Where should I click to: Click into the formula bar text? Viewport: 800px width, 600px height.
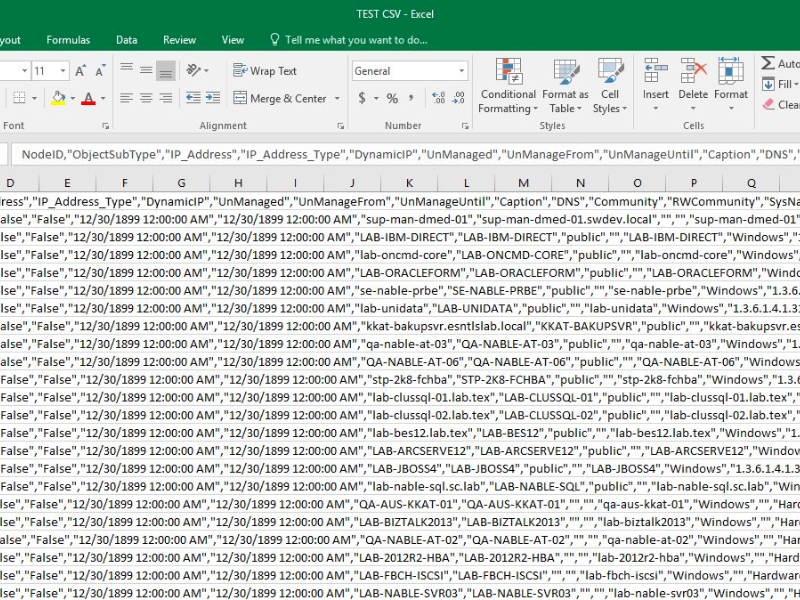coord(406,155)
